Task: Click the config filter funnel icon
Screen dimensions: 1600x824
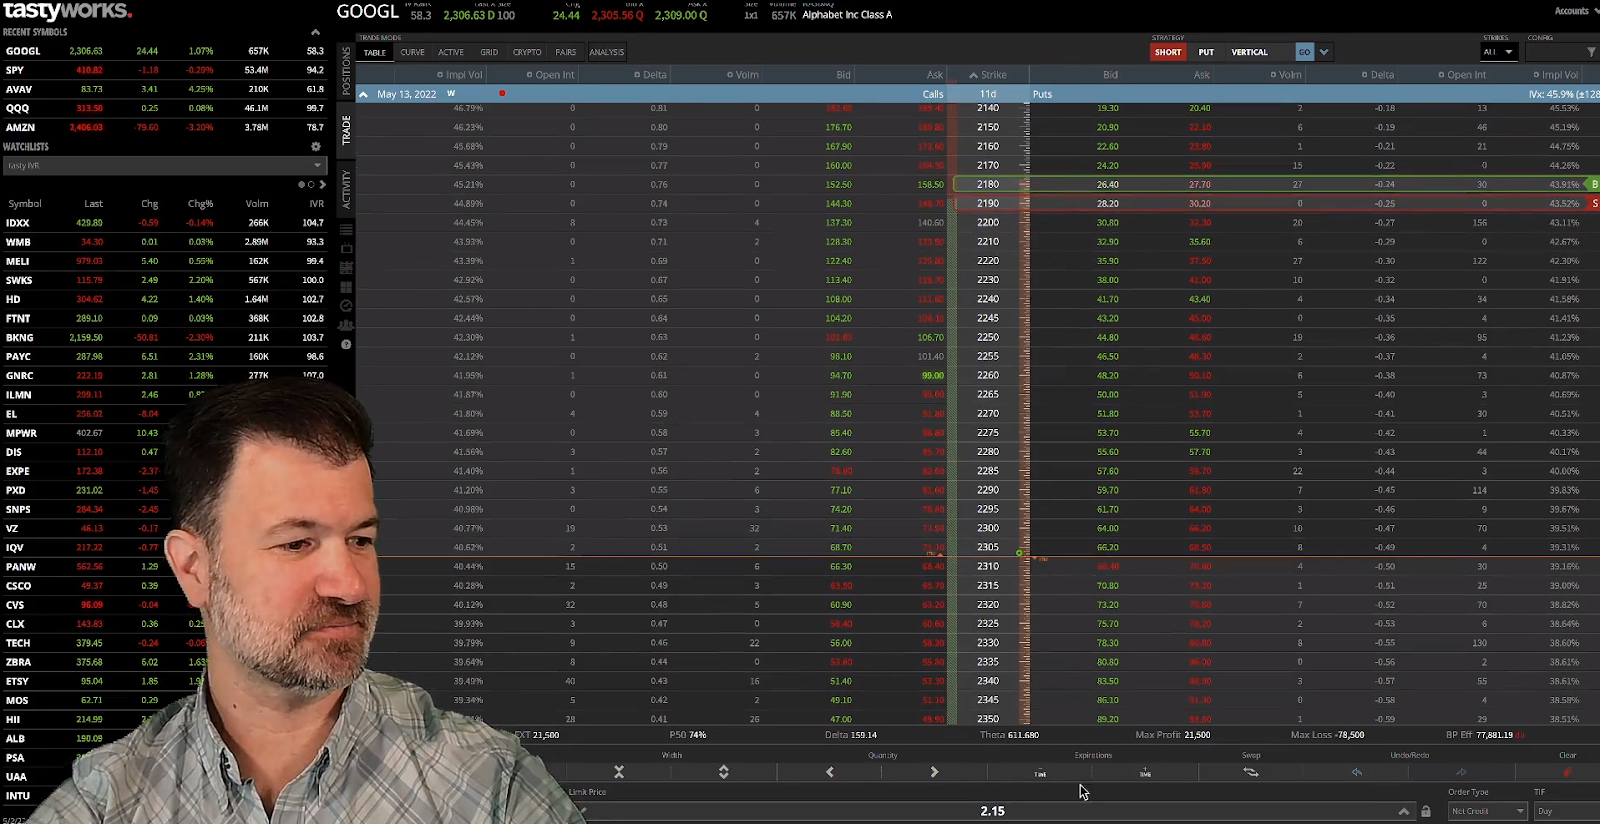Action: point(1591,52)
